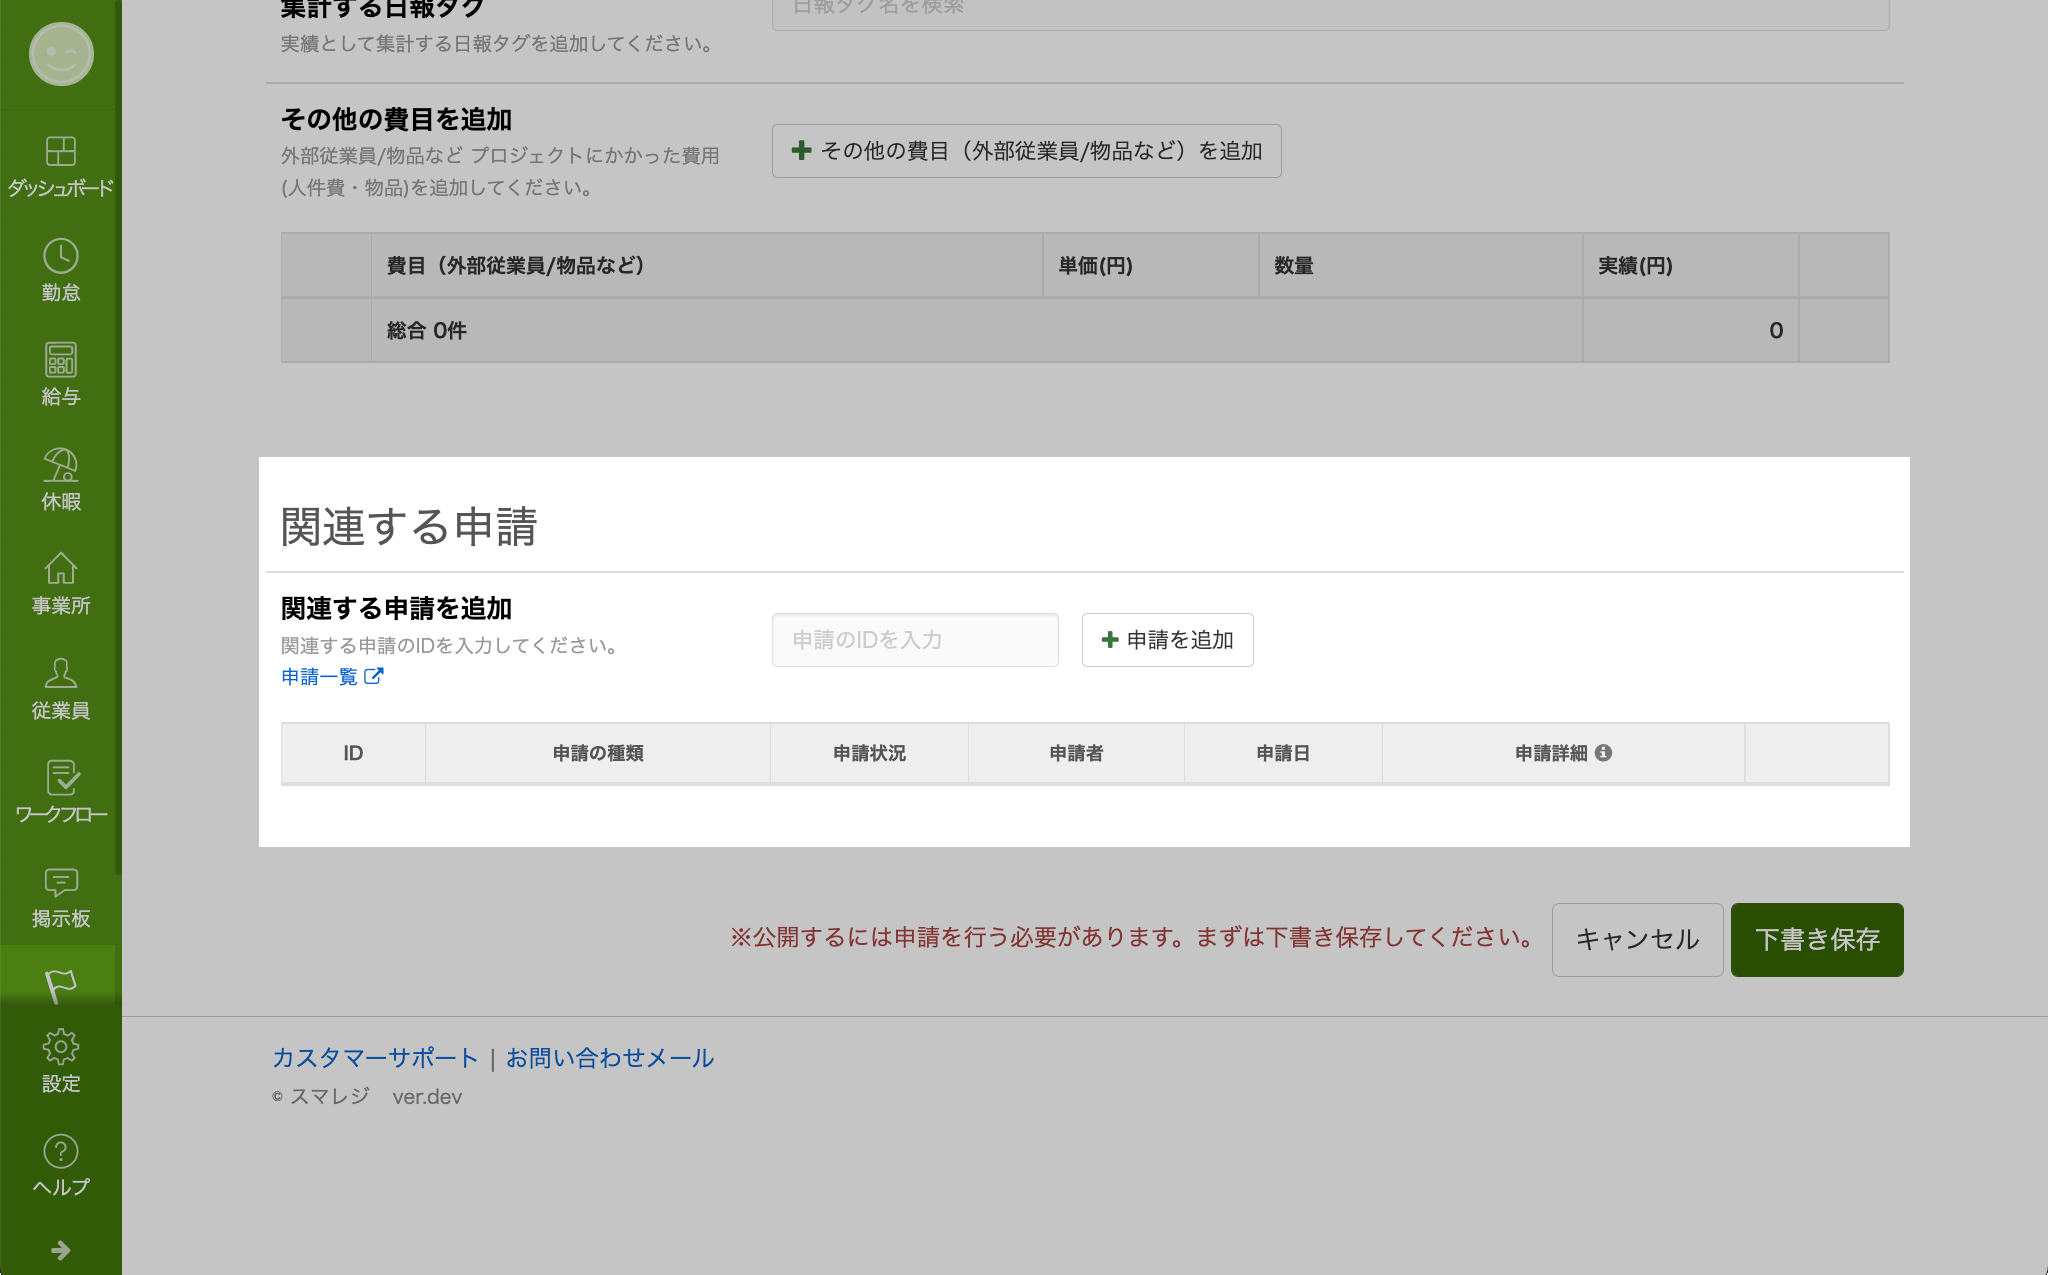The image size is (2048, 1275).
Task: Select the flag project icon in sidebar
Action: click(x=60, y=985)
